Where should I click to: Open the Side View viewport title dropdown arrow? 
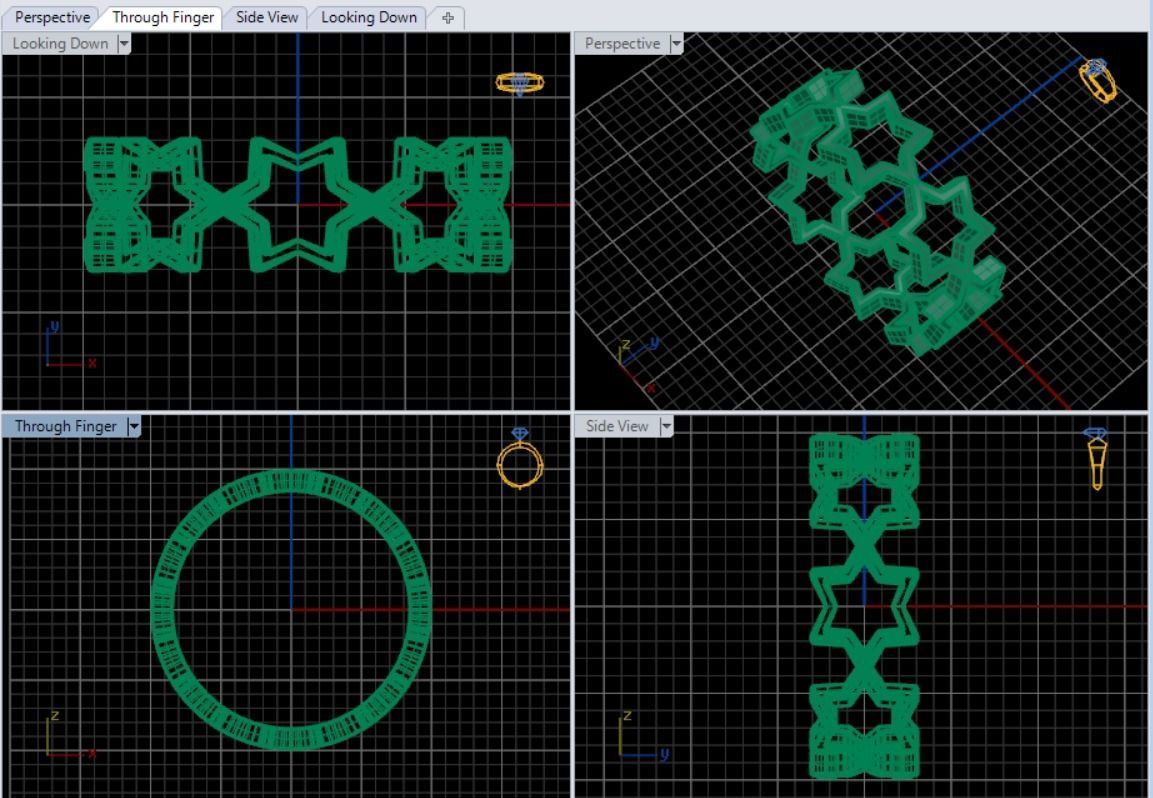tap(665, 427)
